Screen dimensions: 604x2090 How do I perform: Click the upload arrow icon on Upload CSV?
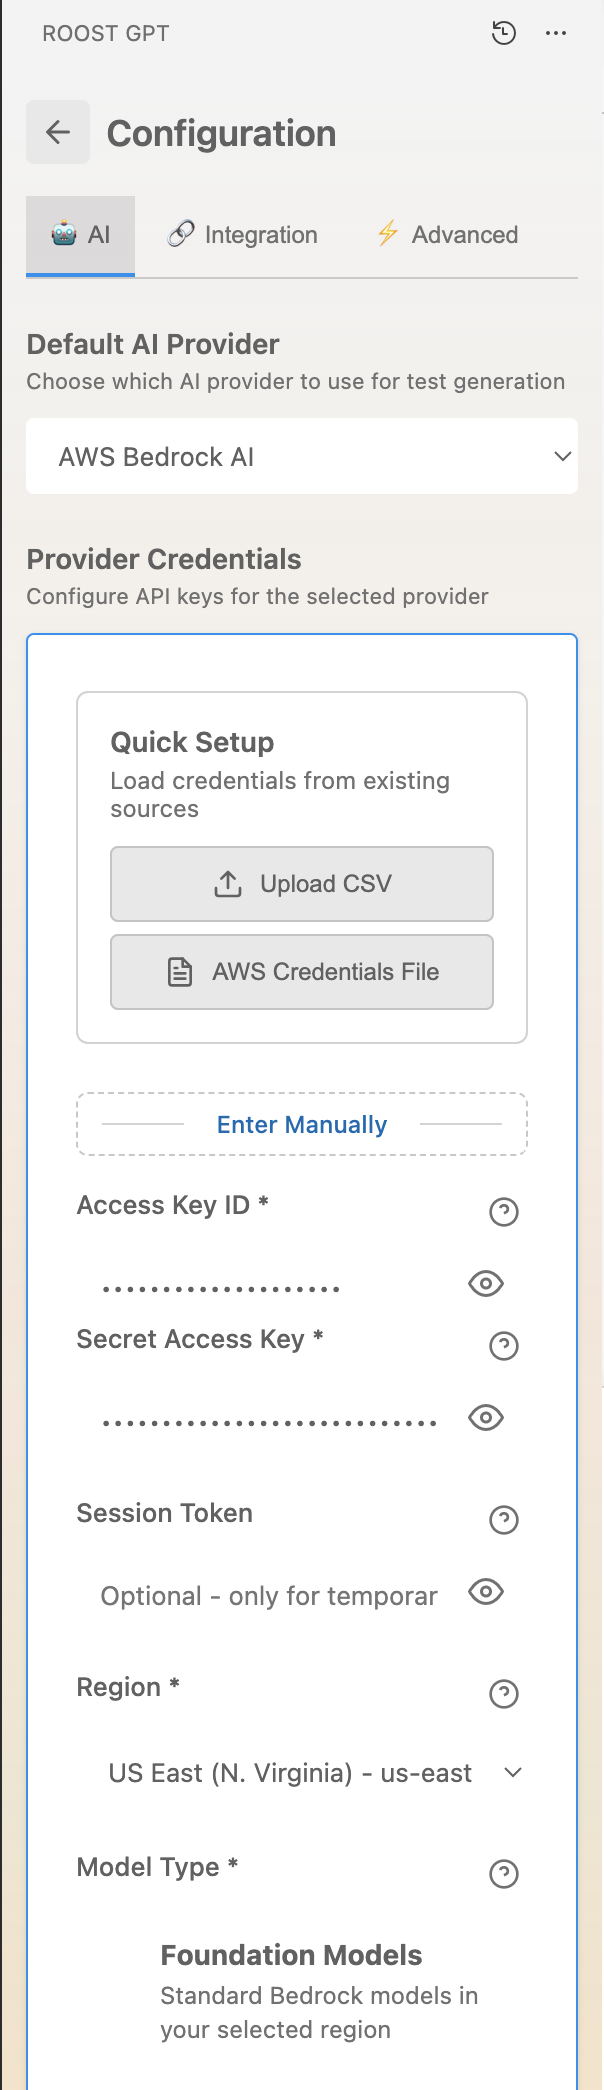click(228, 883)
